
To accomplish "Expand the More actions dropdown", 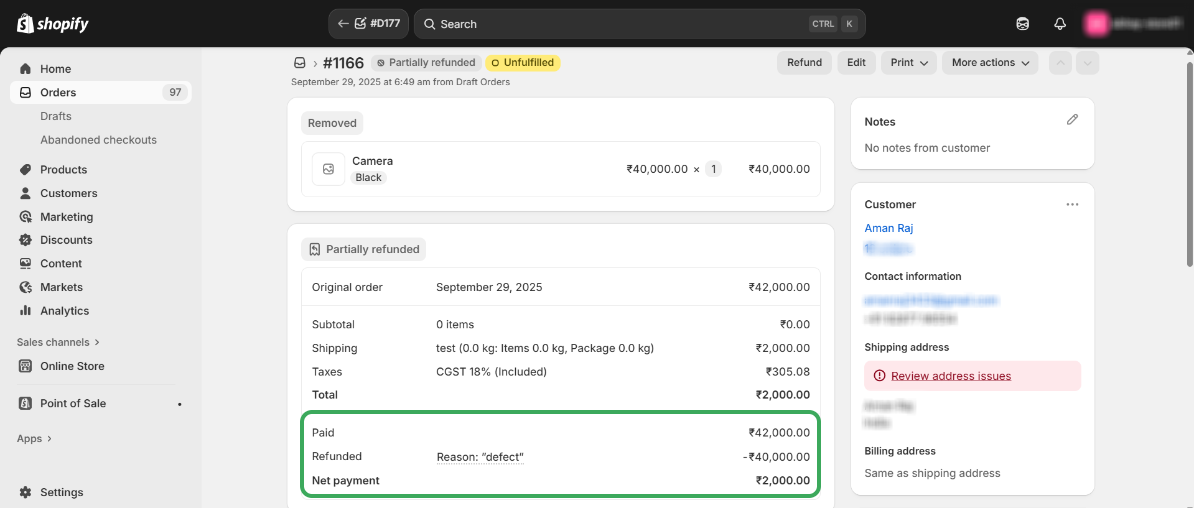I will (990, 63).
